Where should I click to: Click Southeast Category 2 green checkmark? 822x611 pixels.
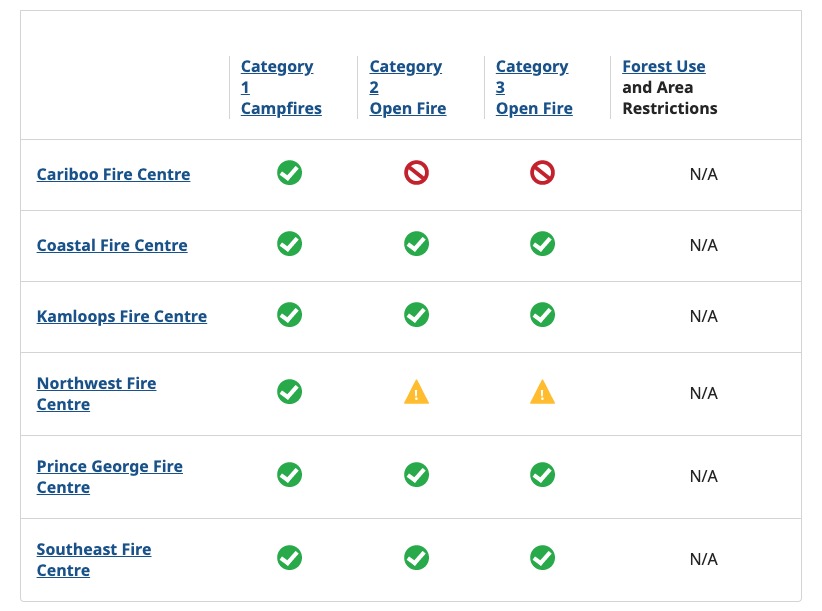[416, 558]
